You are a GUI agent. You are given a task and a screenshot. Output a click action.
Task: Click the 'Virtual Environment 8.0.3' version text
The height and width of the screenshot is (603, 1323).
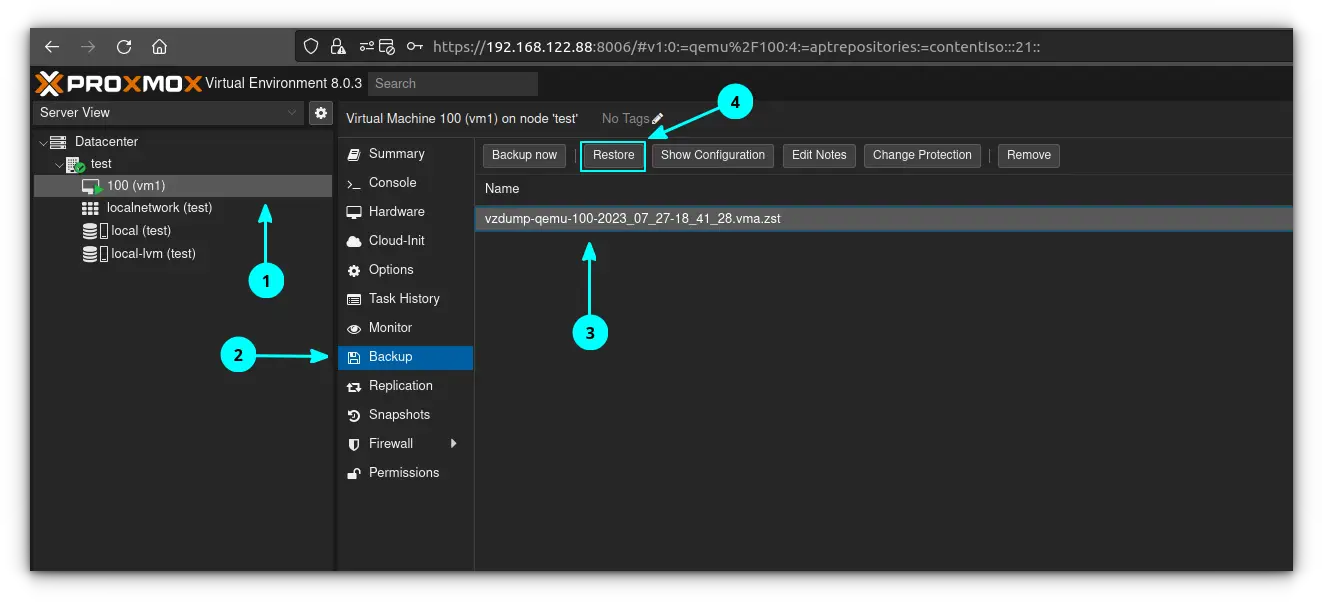pyautogui.click(x=284, y=83)
